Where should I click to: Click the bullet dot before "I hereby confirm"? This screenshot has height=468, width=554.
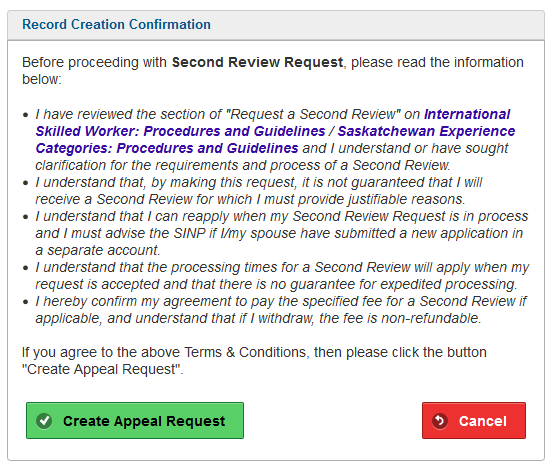pyautogui.click(x=25, y=302)
